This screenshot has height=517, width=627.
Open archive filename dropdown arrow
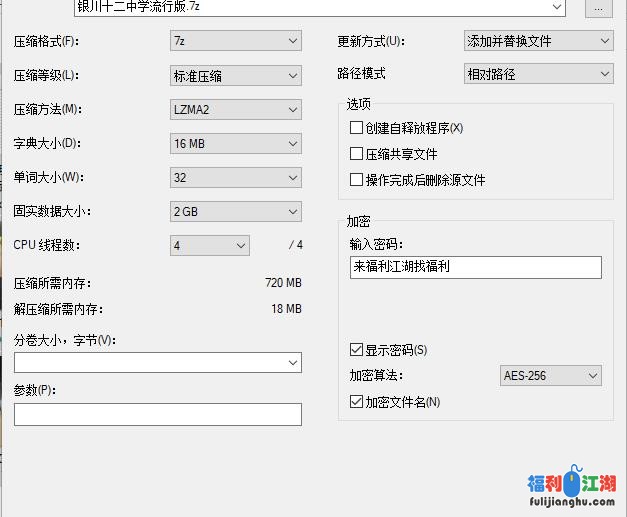(x=557, y=8)
